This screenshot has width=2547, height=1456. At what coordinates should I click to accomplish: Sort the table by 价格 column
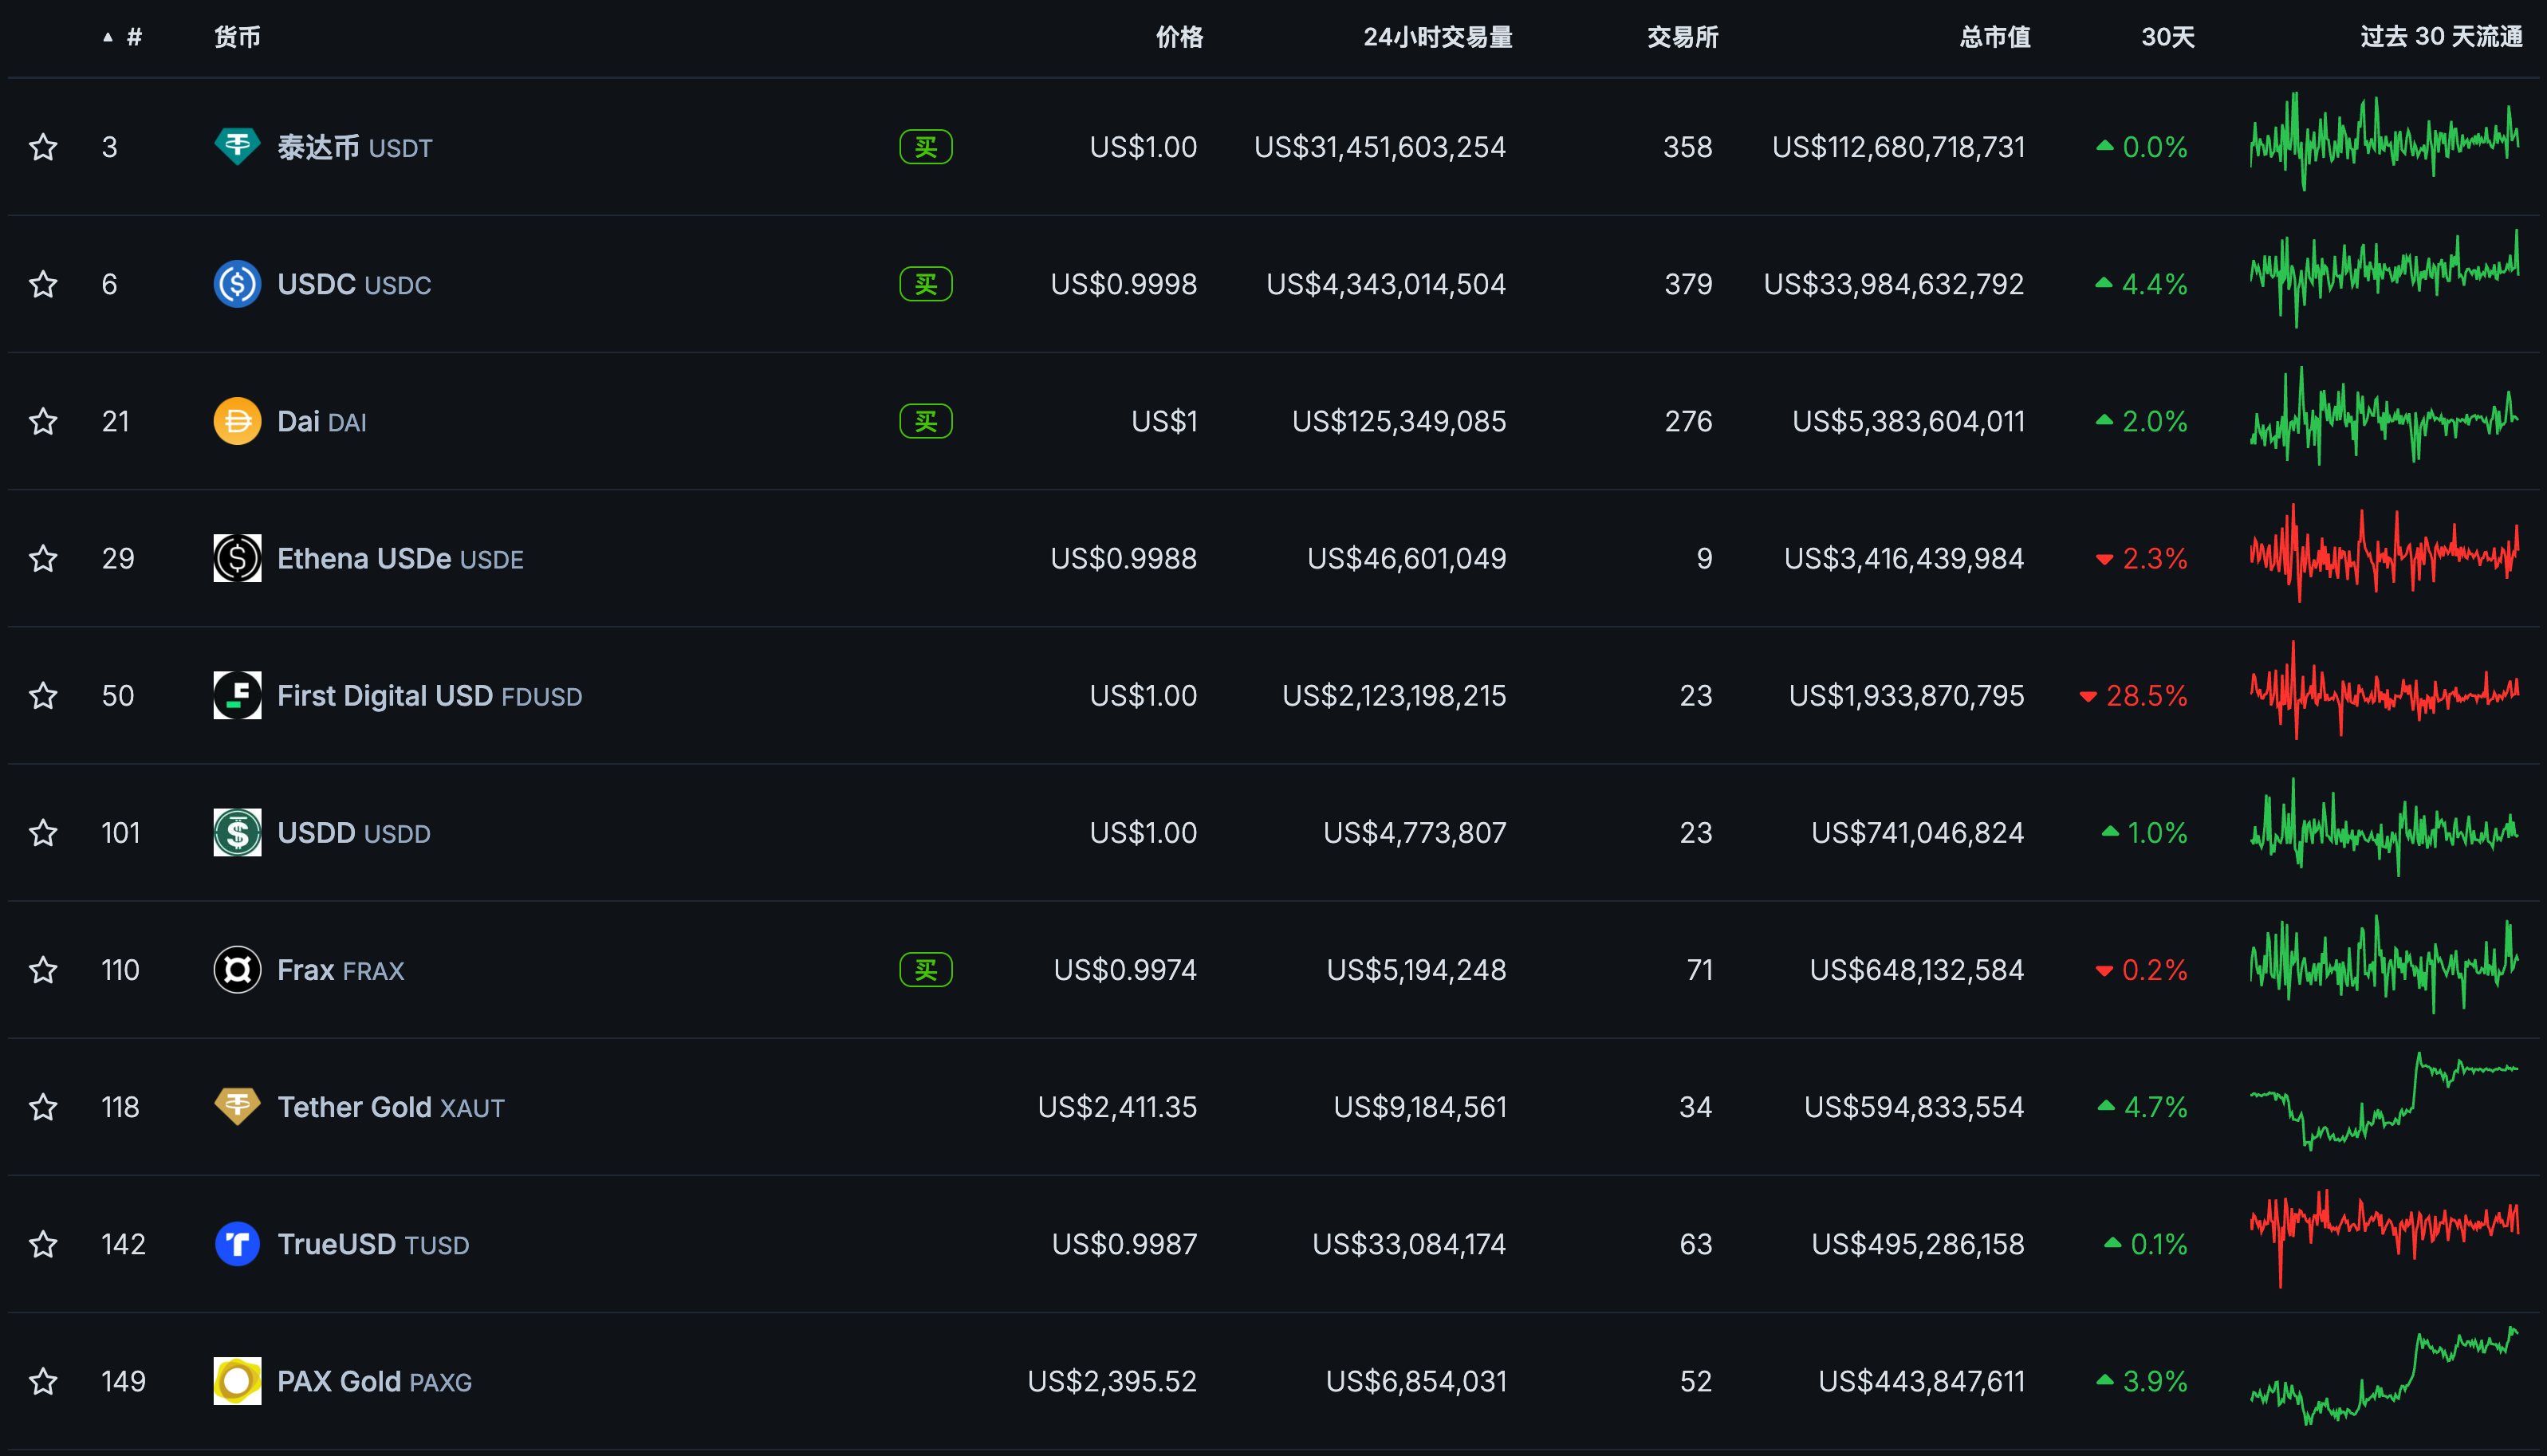pos(1179,37)
